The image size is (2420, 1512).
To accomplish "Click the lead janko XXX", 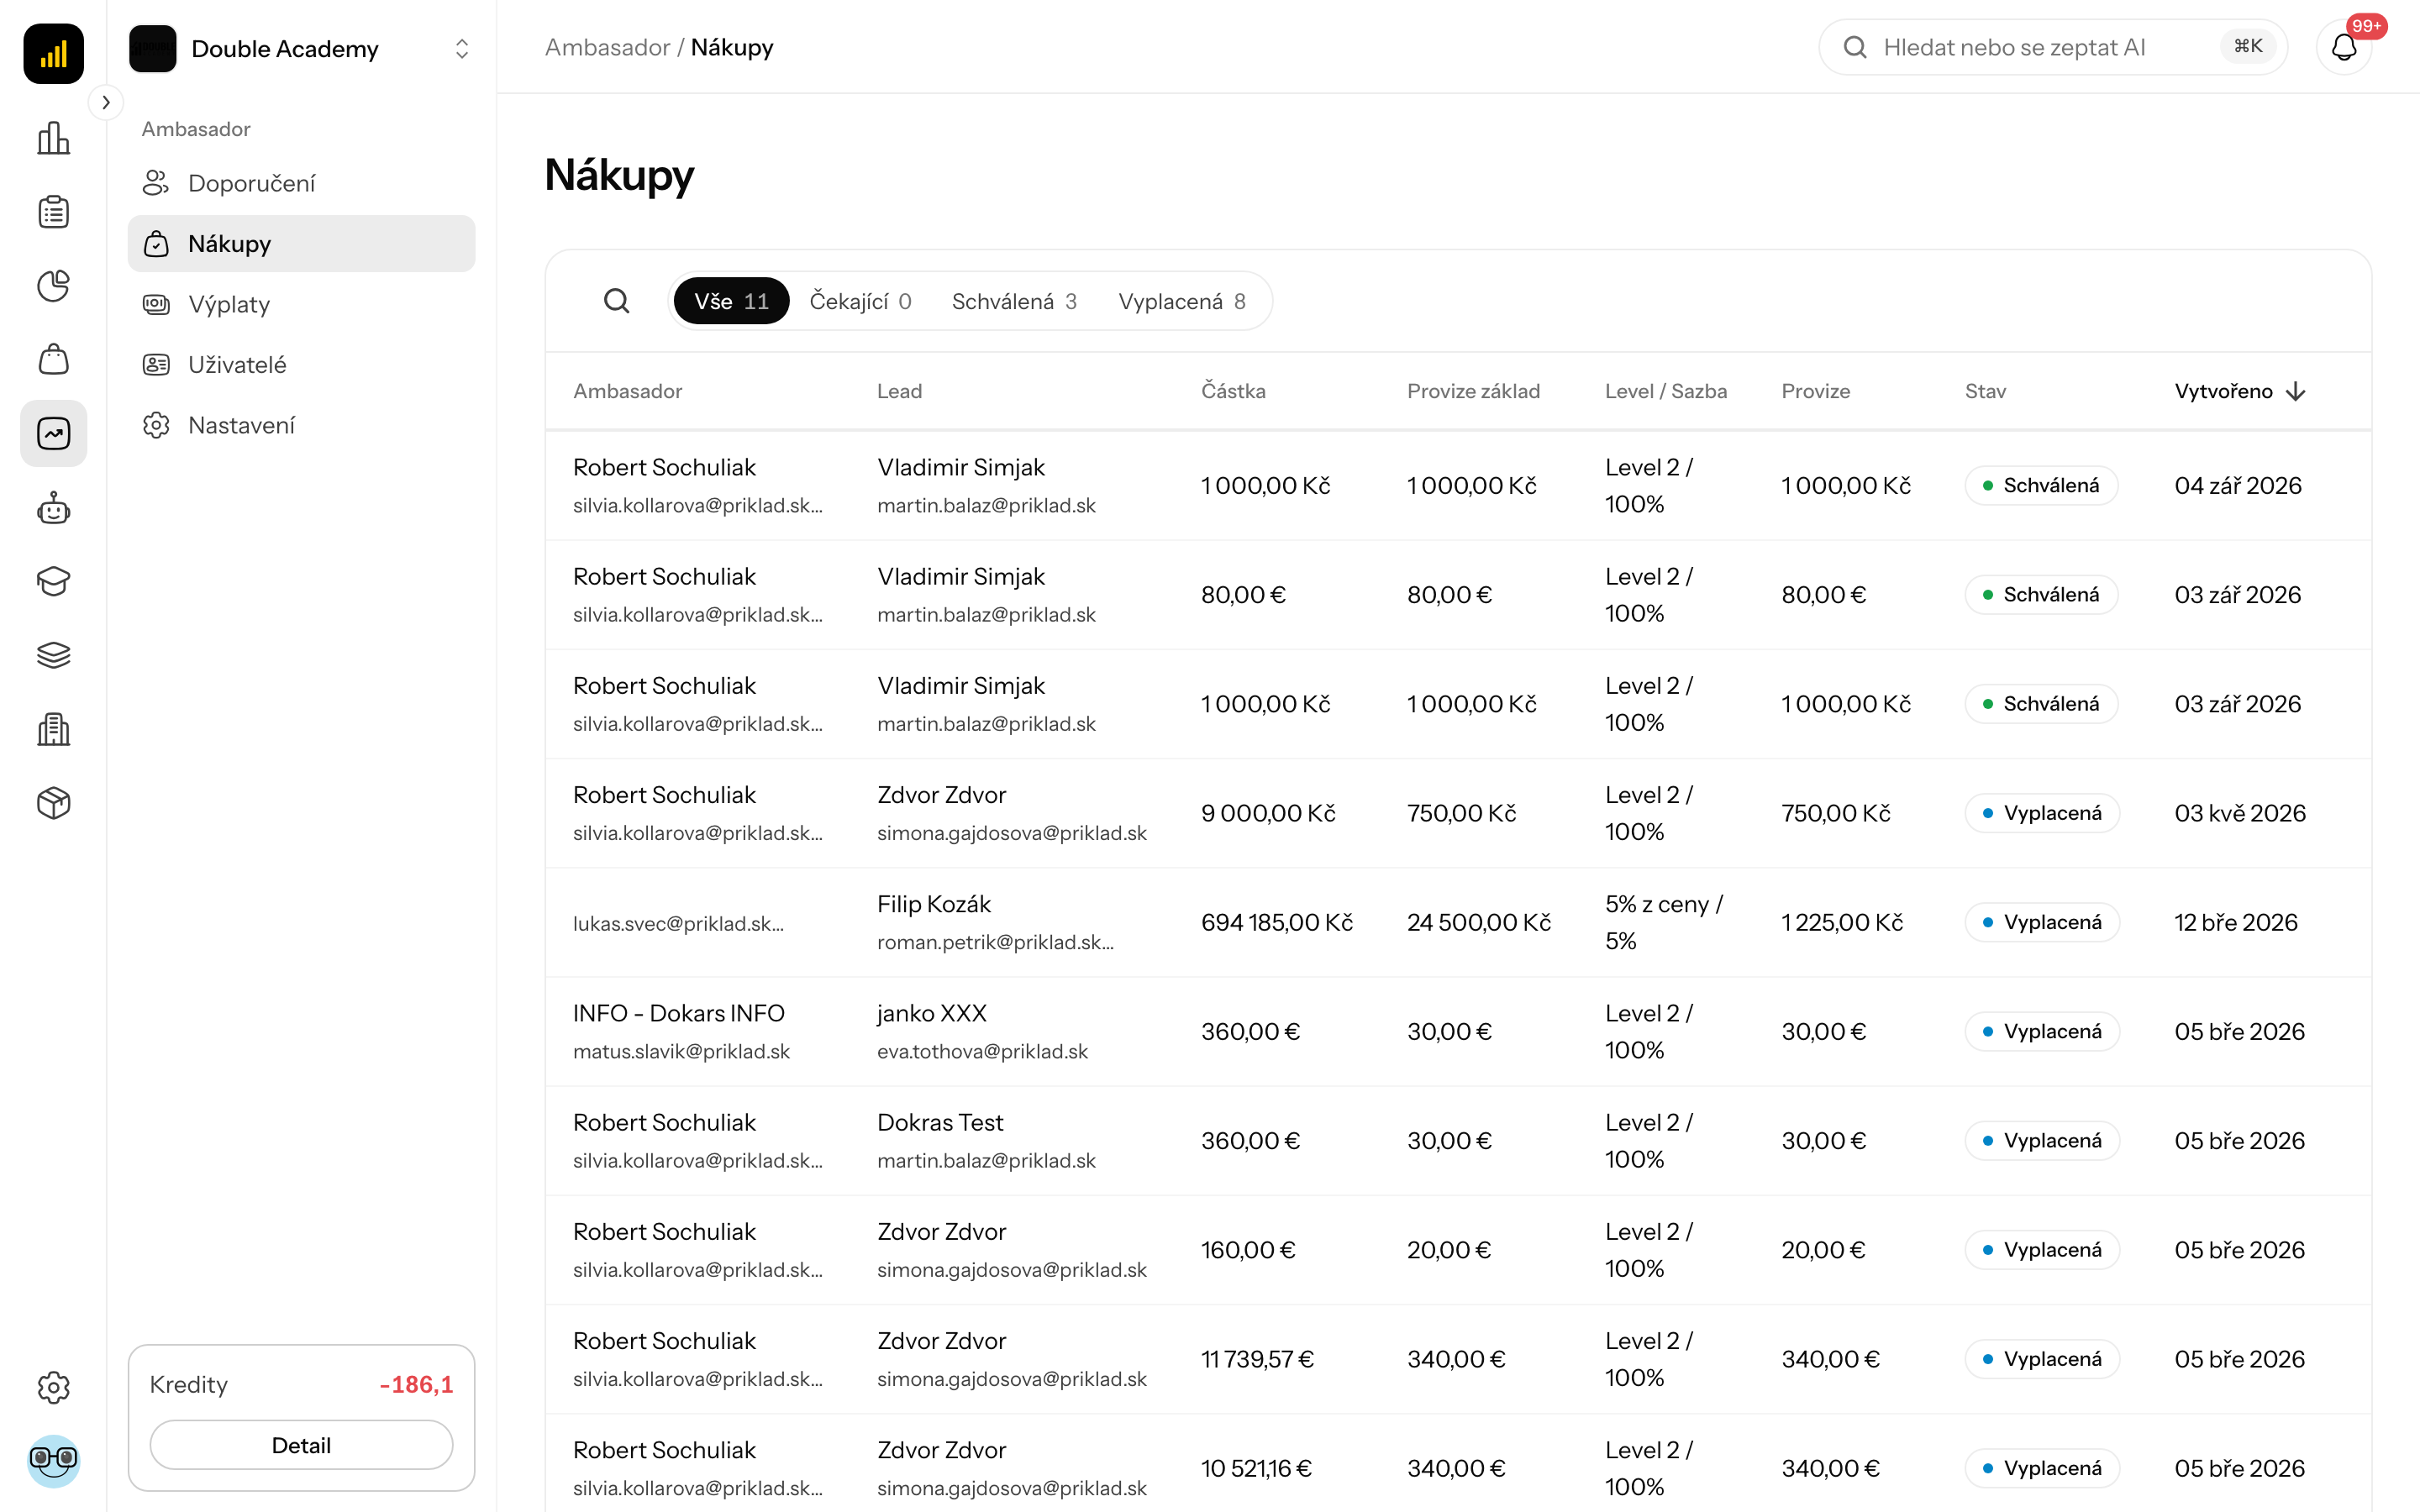I will (931, 1013).
